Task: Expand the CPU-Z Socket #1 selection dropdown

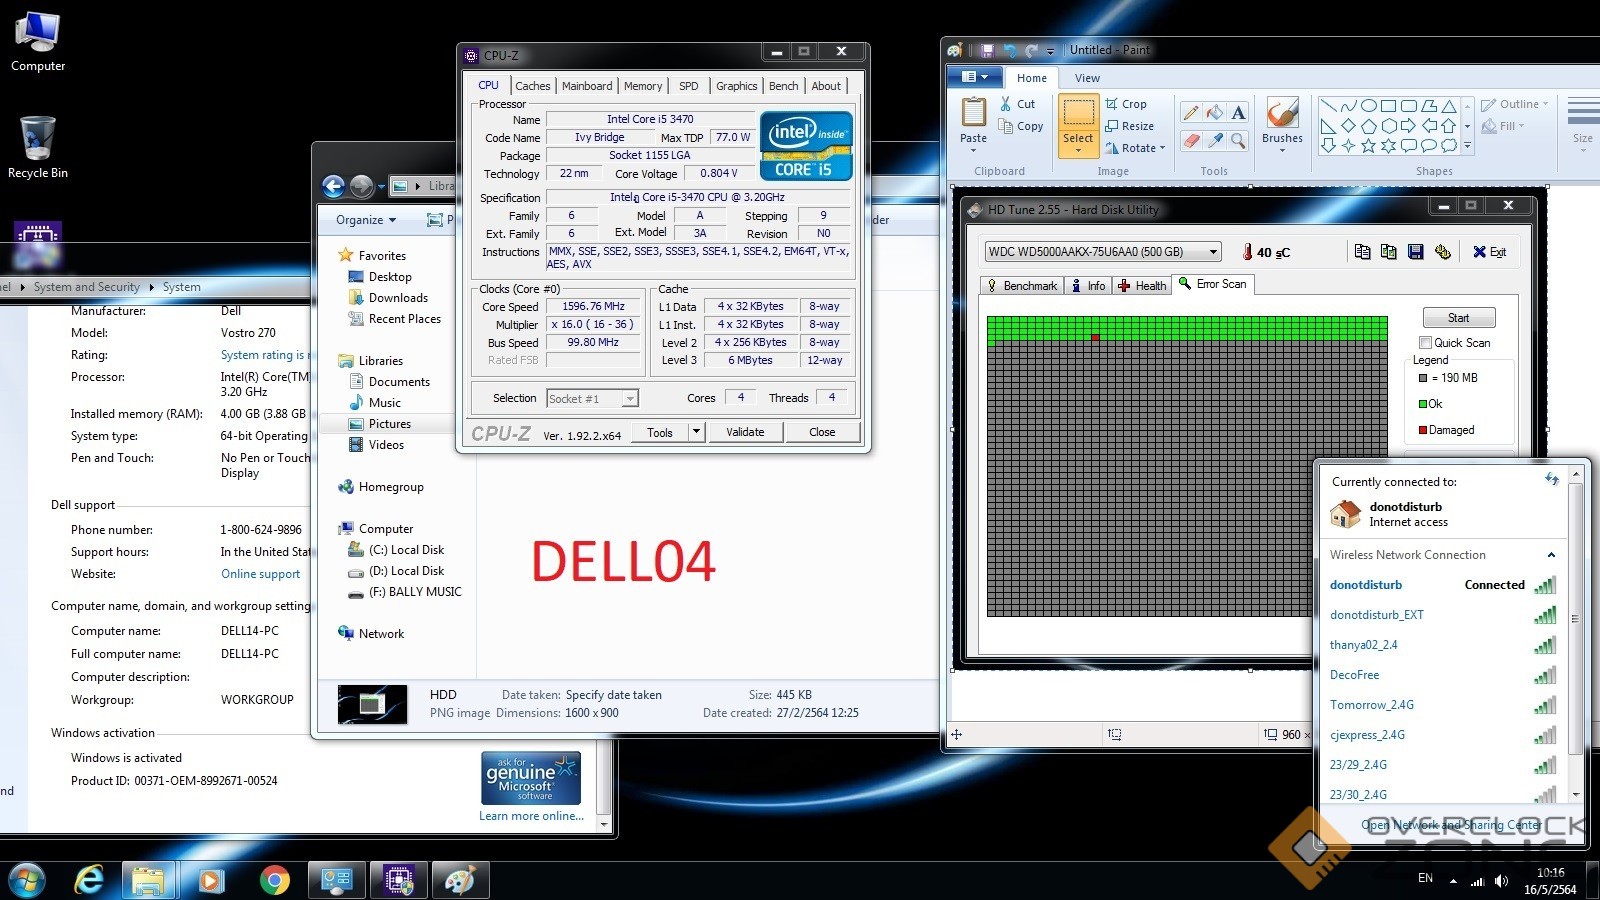Action: (x=629, y=399)
